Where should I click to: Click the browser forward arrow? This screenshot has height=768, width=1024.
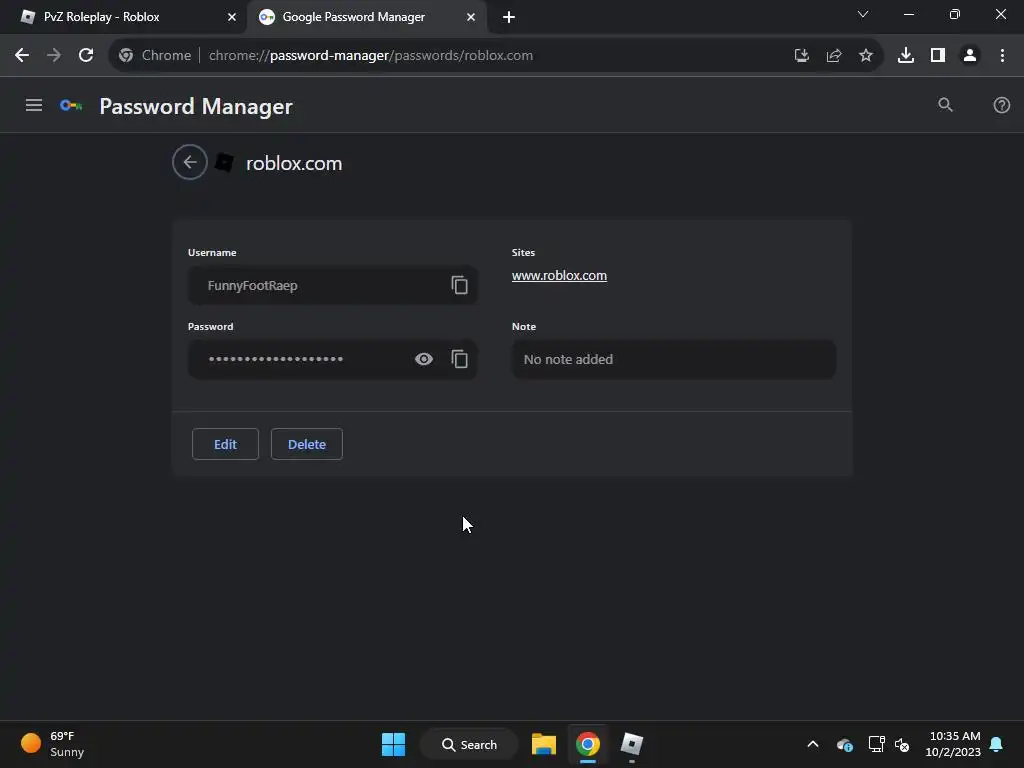(54, 56)
